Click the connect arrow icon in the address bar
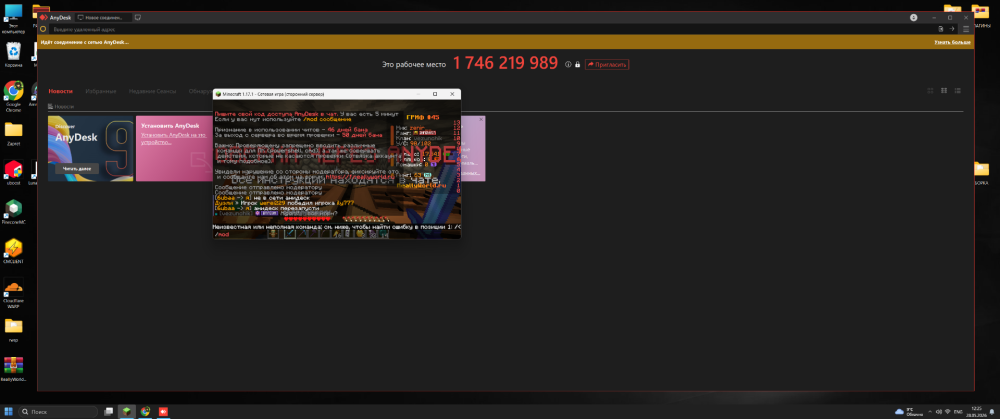Image resolution: width=1000 pixels, height=419 pixels. pos(952,29)
